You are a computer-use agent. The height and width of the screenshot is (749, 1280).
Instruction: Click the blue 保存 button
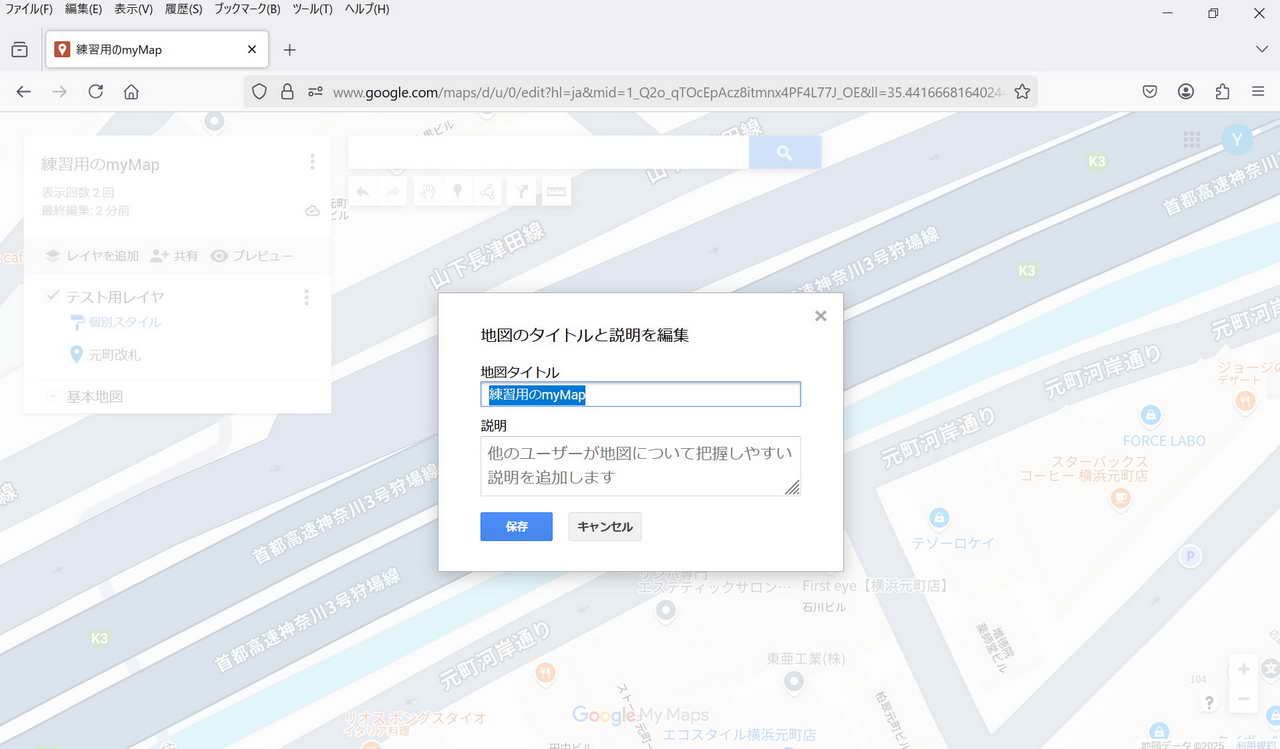[x=516, y=527]
